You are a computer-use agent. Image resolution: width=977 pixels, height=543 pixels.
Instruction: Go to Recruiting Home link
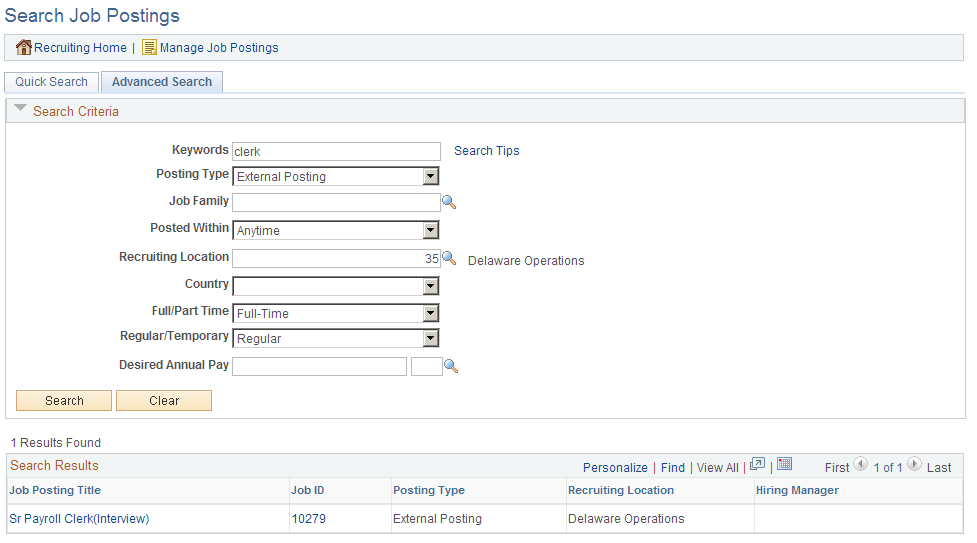[x=80, y=47]
